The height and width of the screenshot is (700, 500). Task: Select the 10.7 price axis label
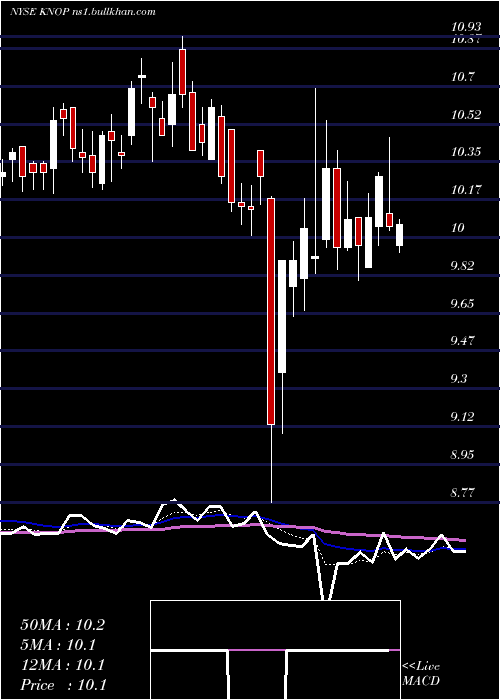coord(462,77)
